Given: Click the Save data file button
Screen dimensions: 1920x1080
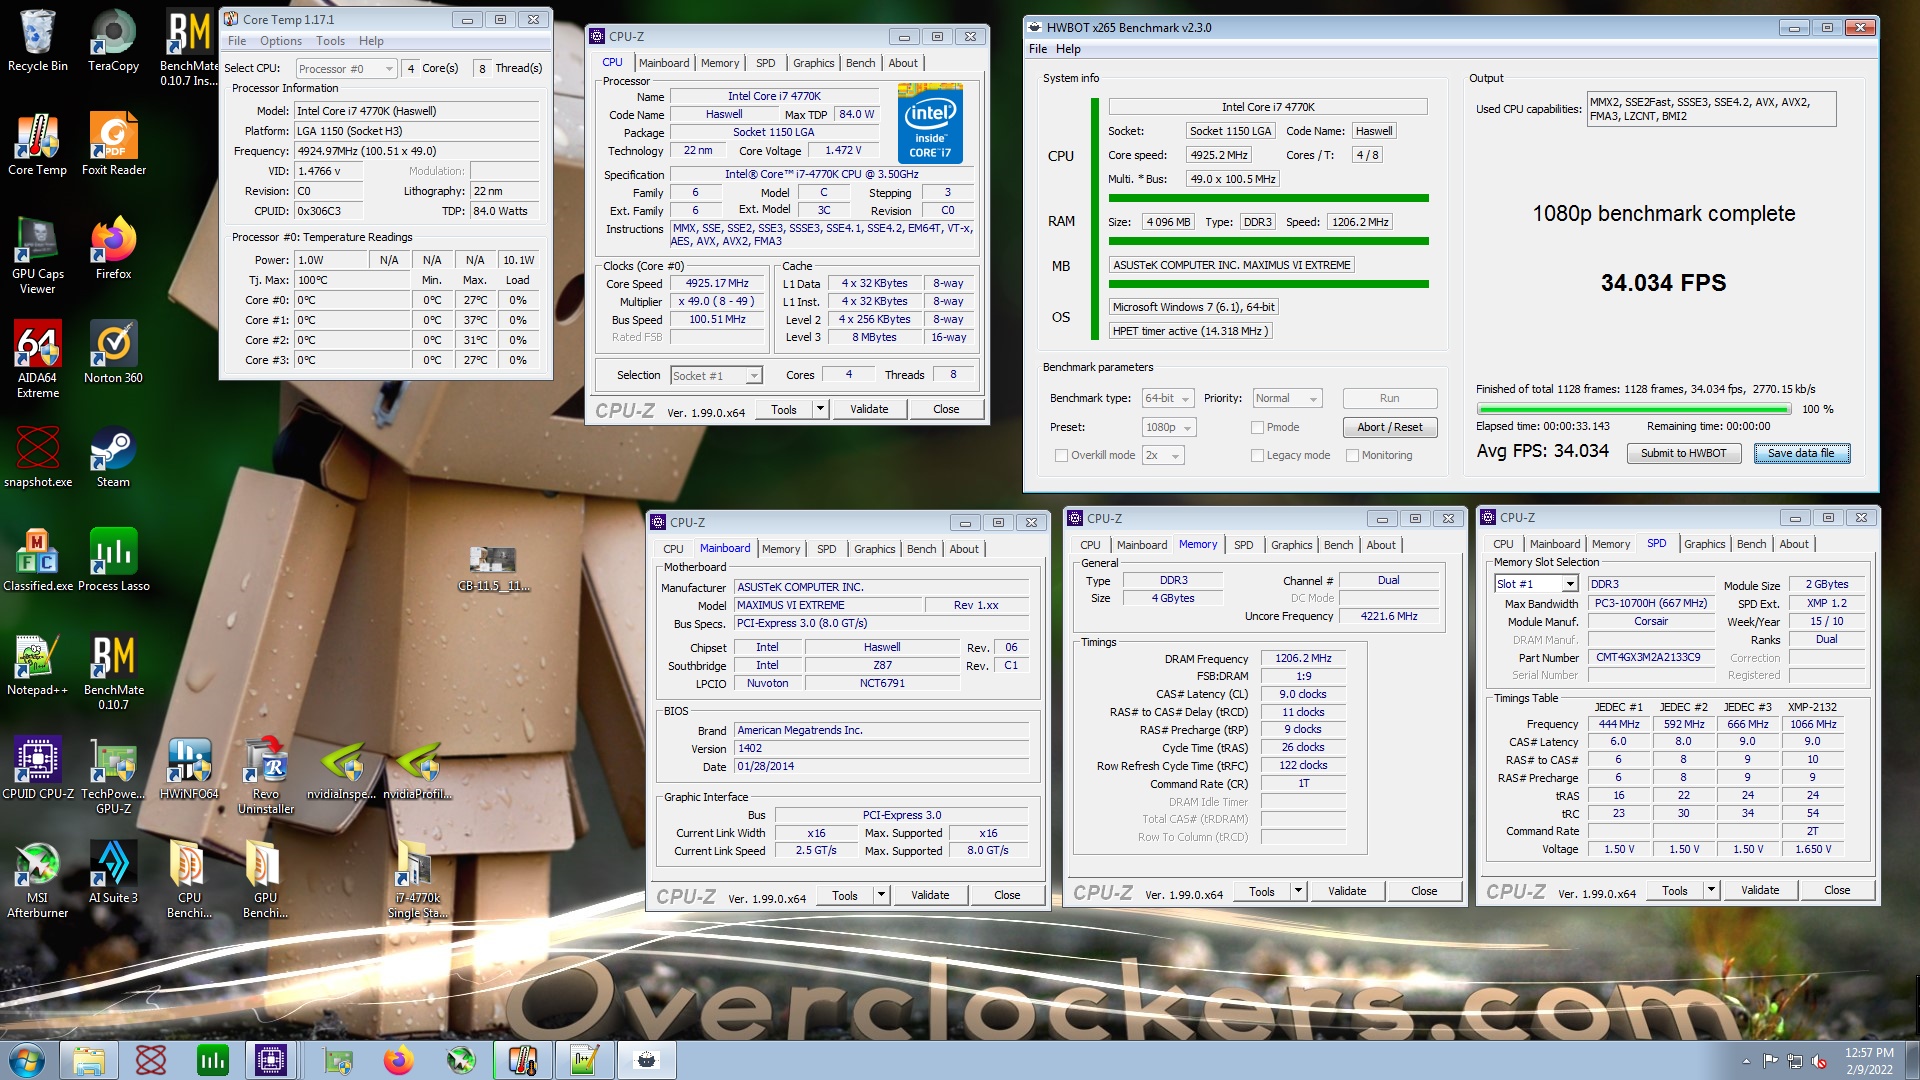Looking at the screenshot, I should click(x=1801, y=453).
